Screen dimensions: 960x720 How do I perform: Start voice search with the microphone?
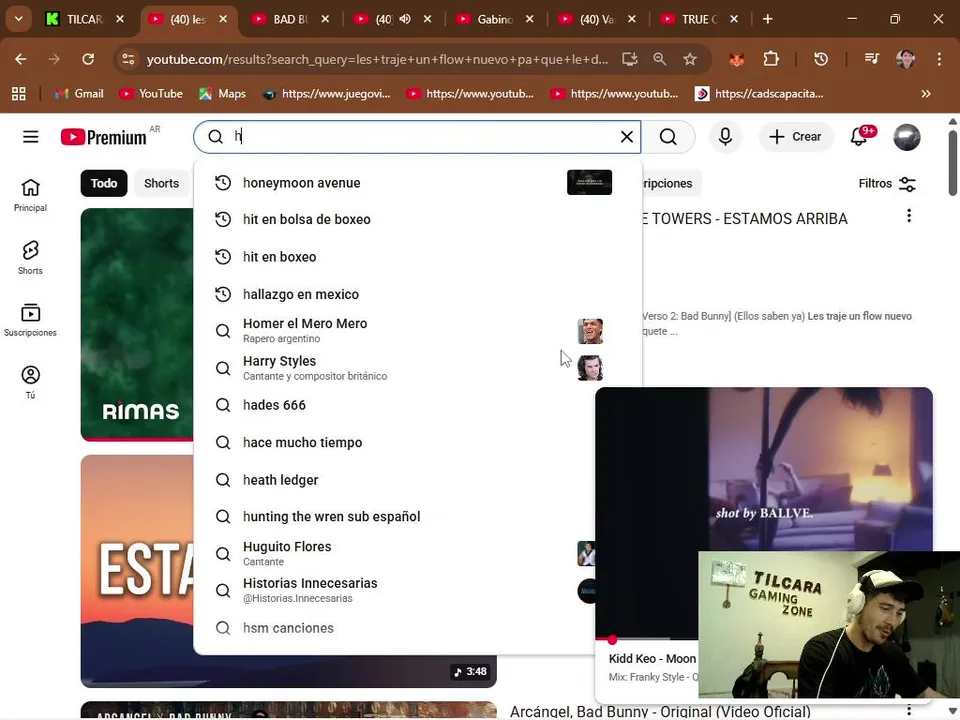coord(725,137)
